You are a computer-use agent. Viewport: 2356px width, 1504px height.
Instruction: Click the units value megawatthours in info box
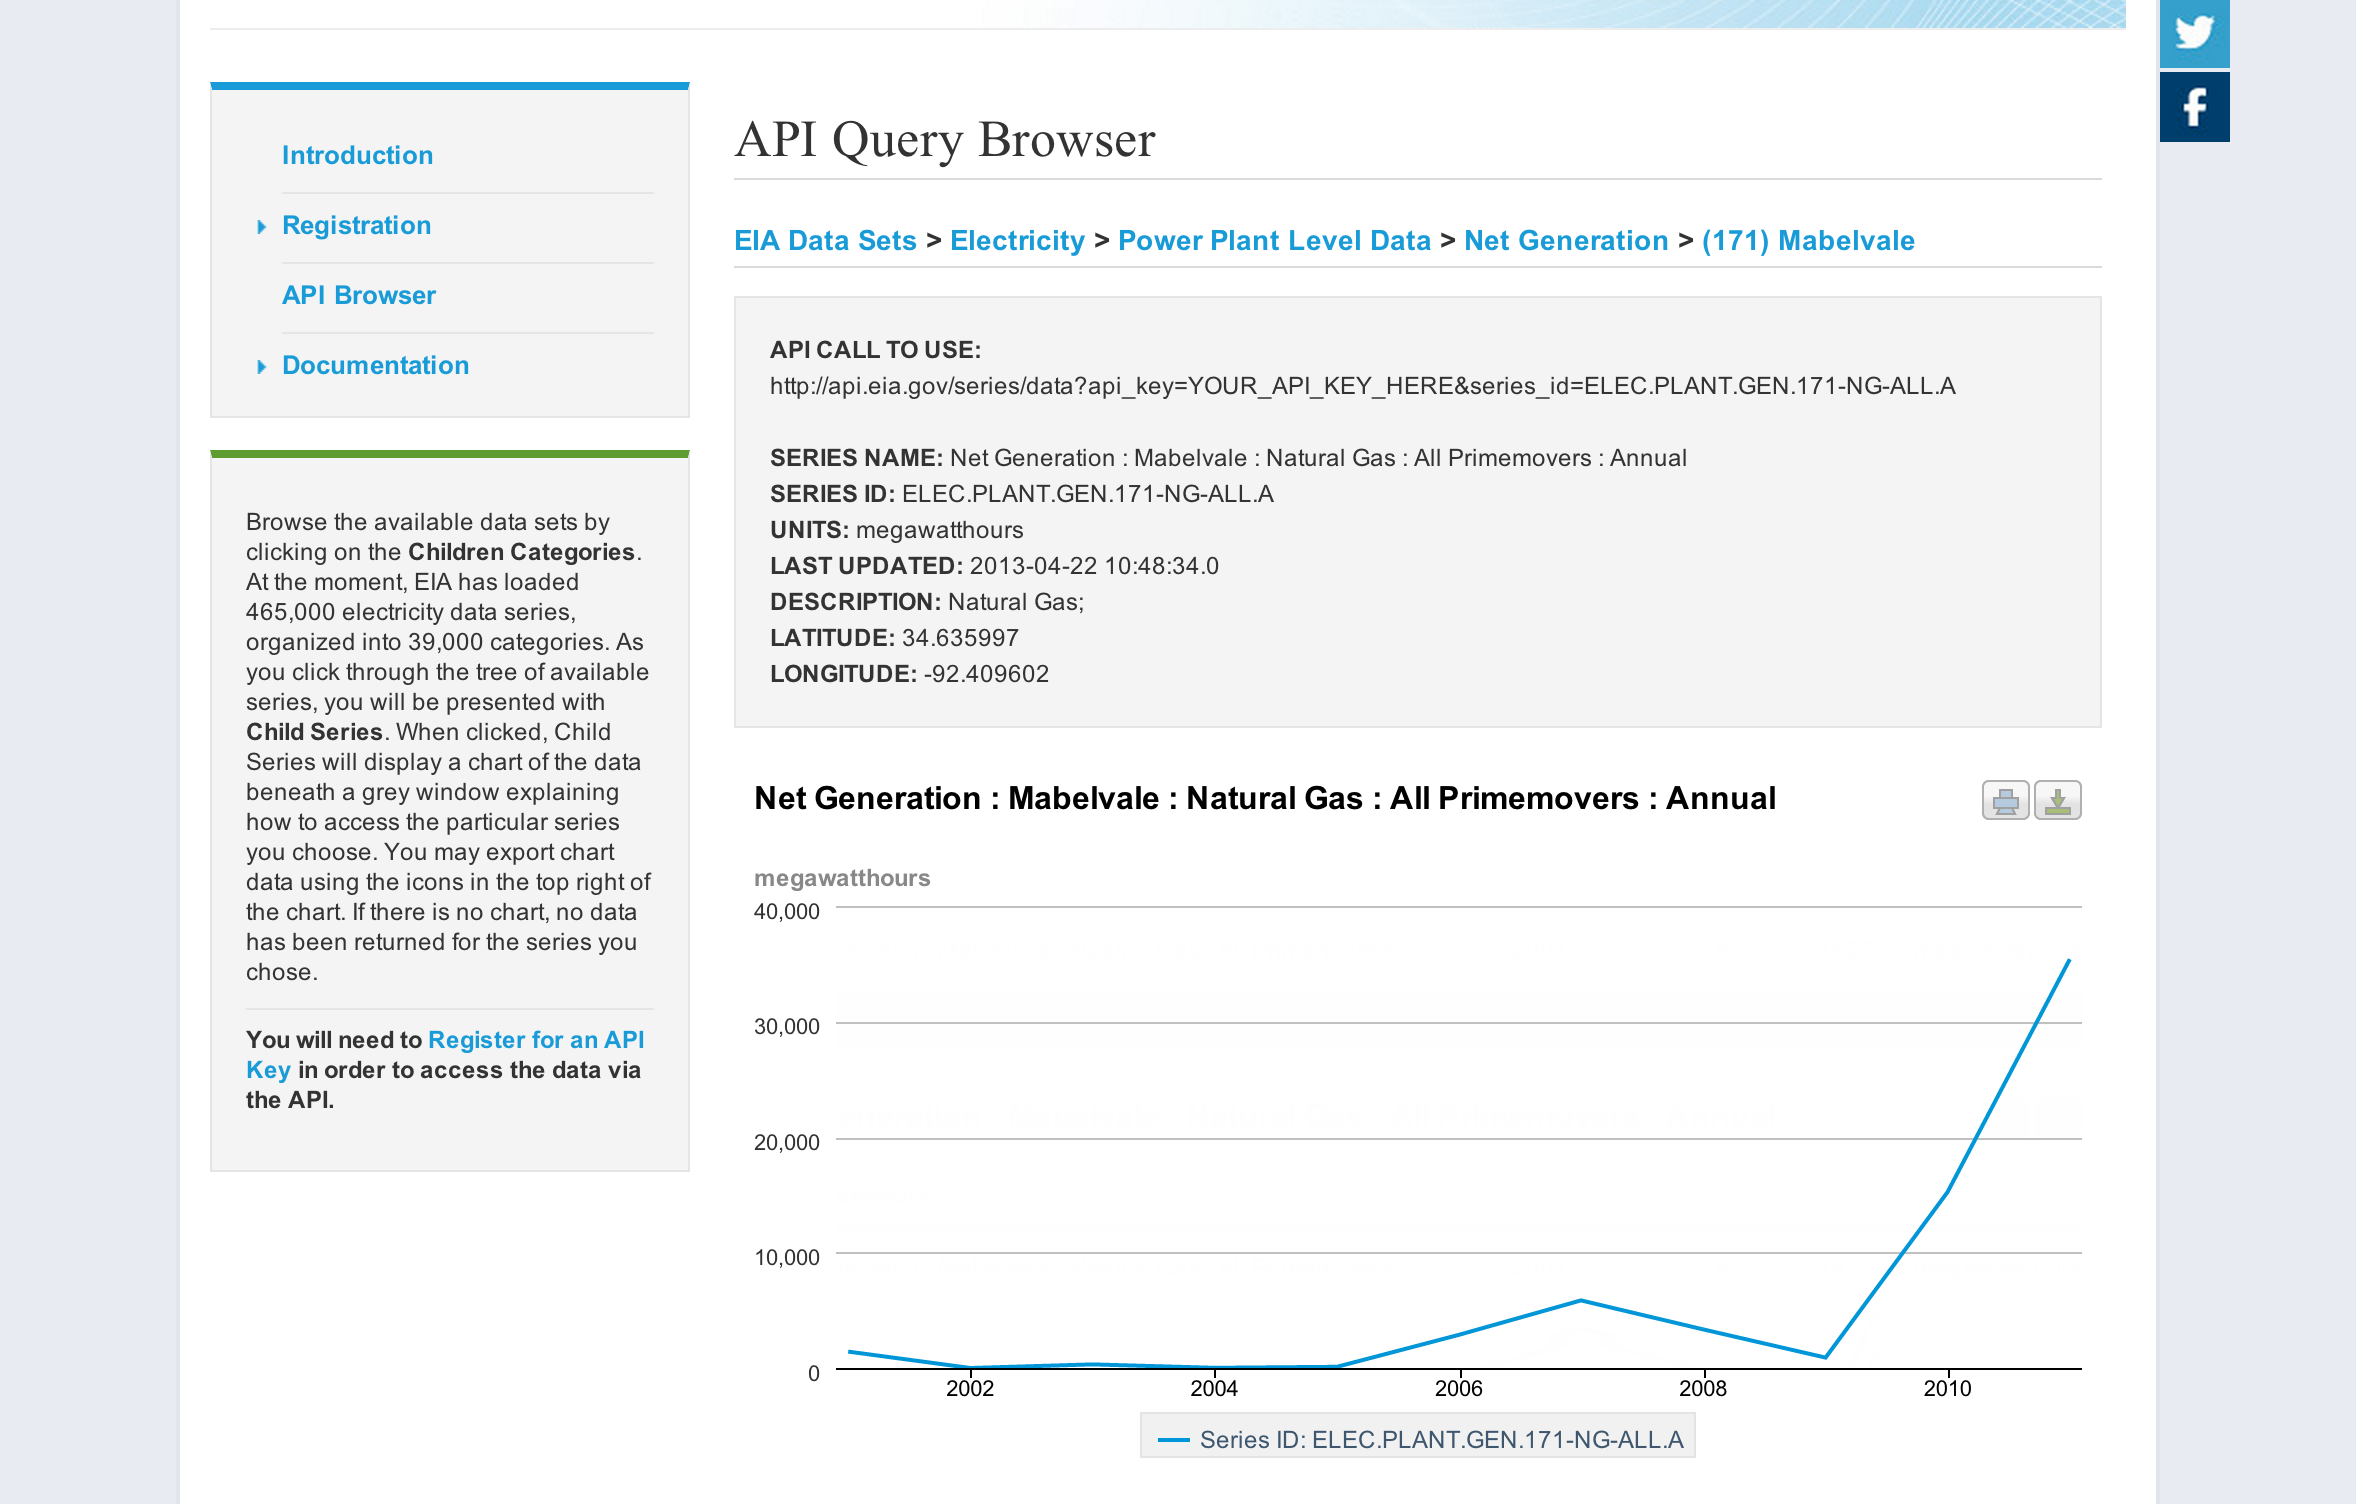coord(939,530)
